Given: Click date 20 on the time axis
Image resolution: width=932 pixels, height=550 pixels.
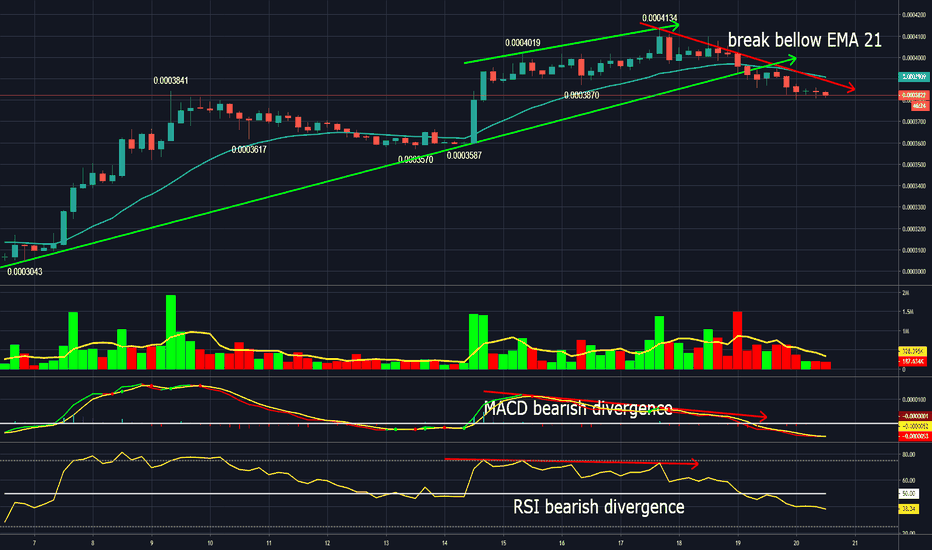Looking at the screenshot, I should pyautogui.click(x=796, y=543).
